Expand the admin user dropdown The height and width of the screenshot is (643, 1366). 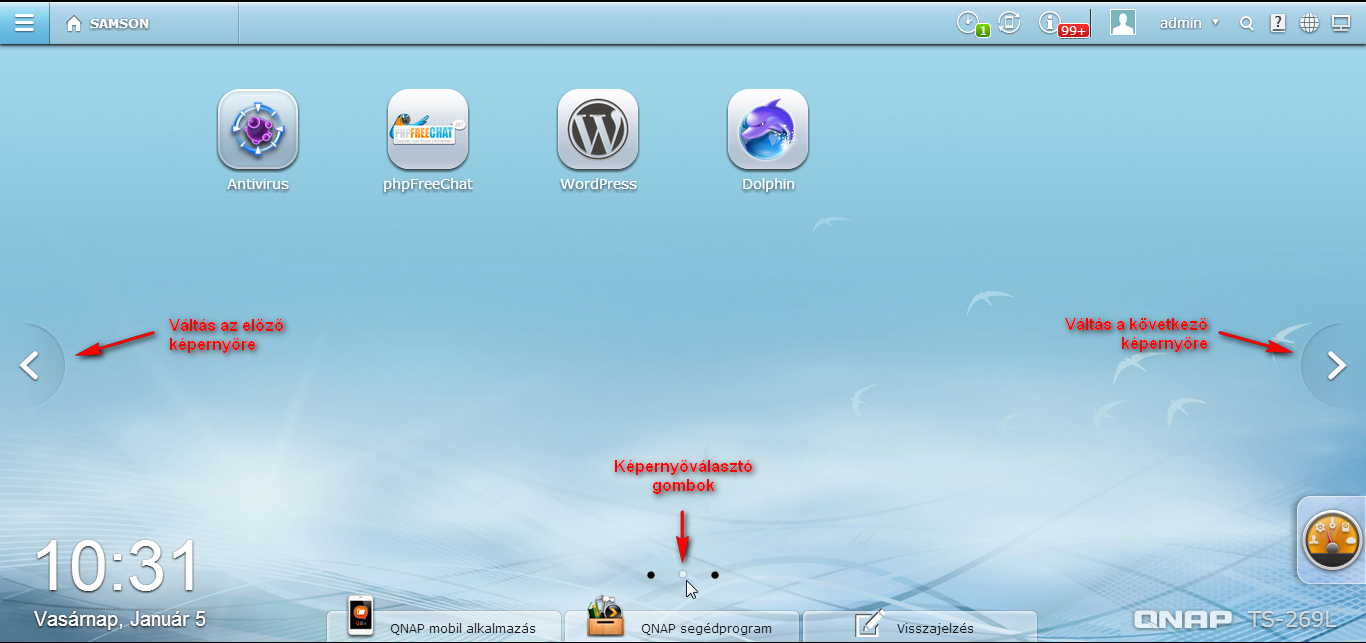(x=1188, y=23)
